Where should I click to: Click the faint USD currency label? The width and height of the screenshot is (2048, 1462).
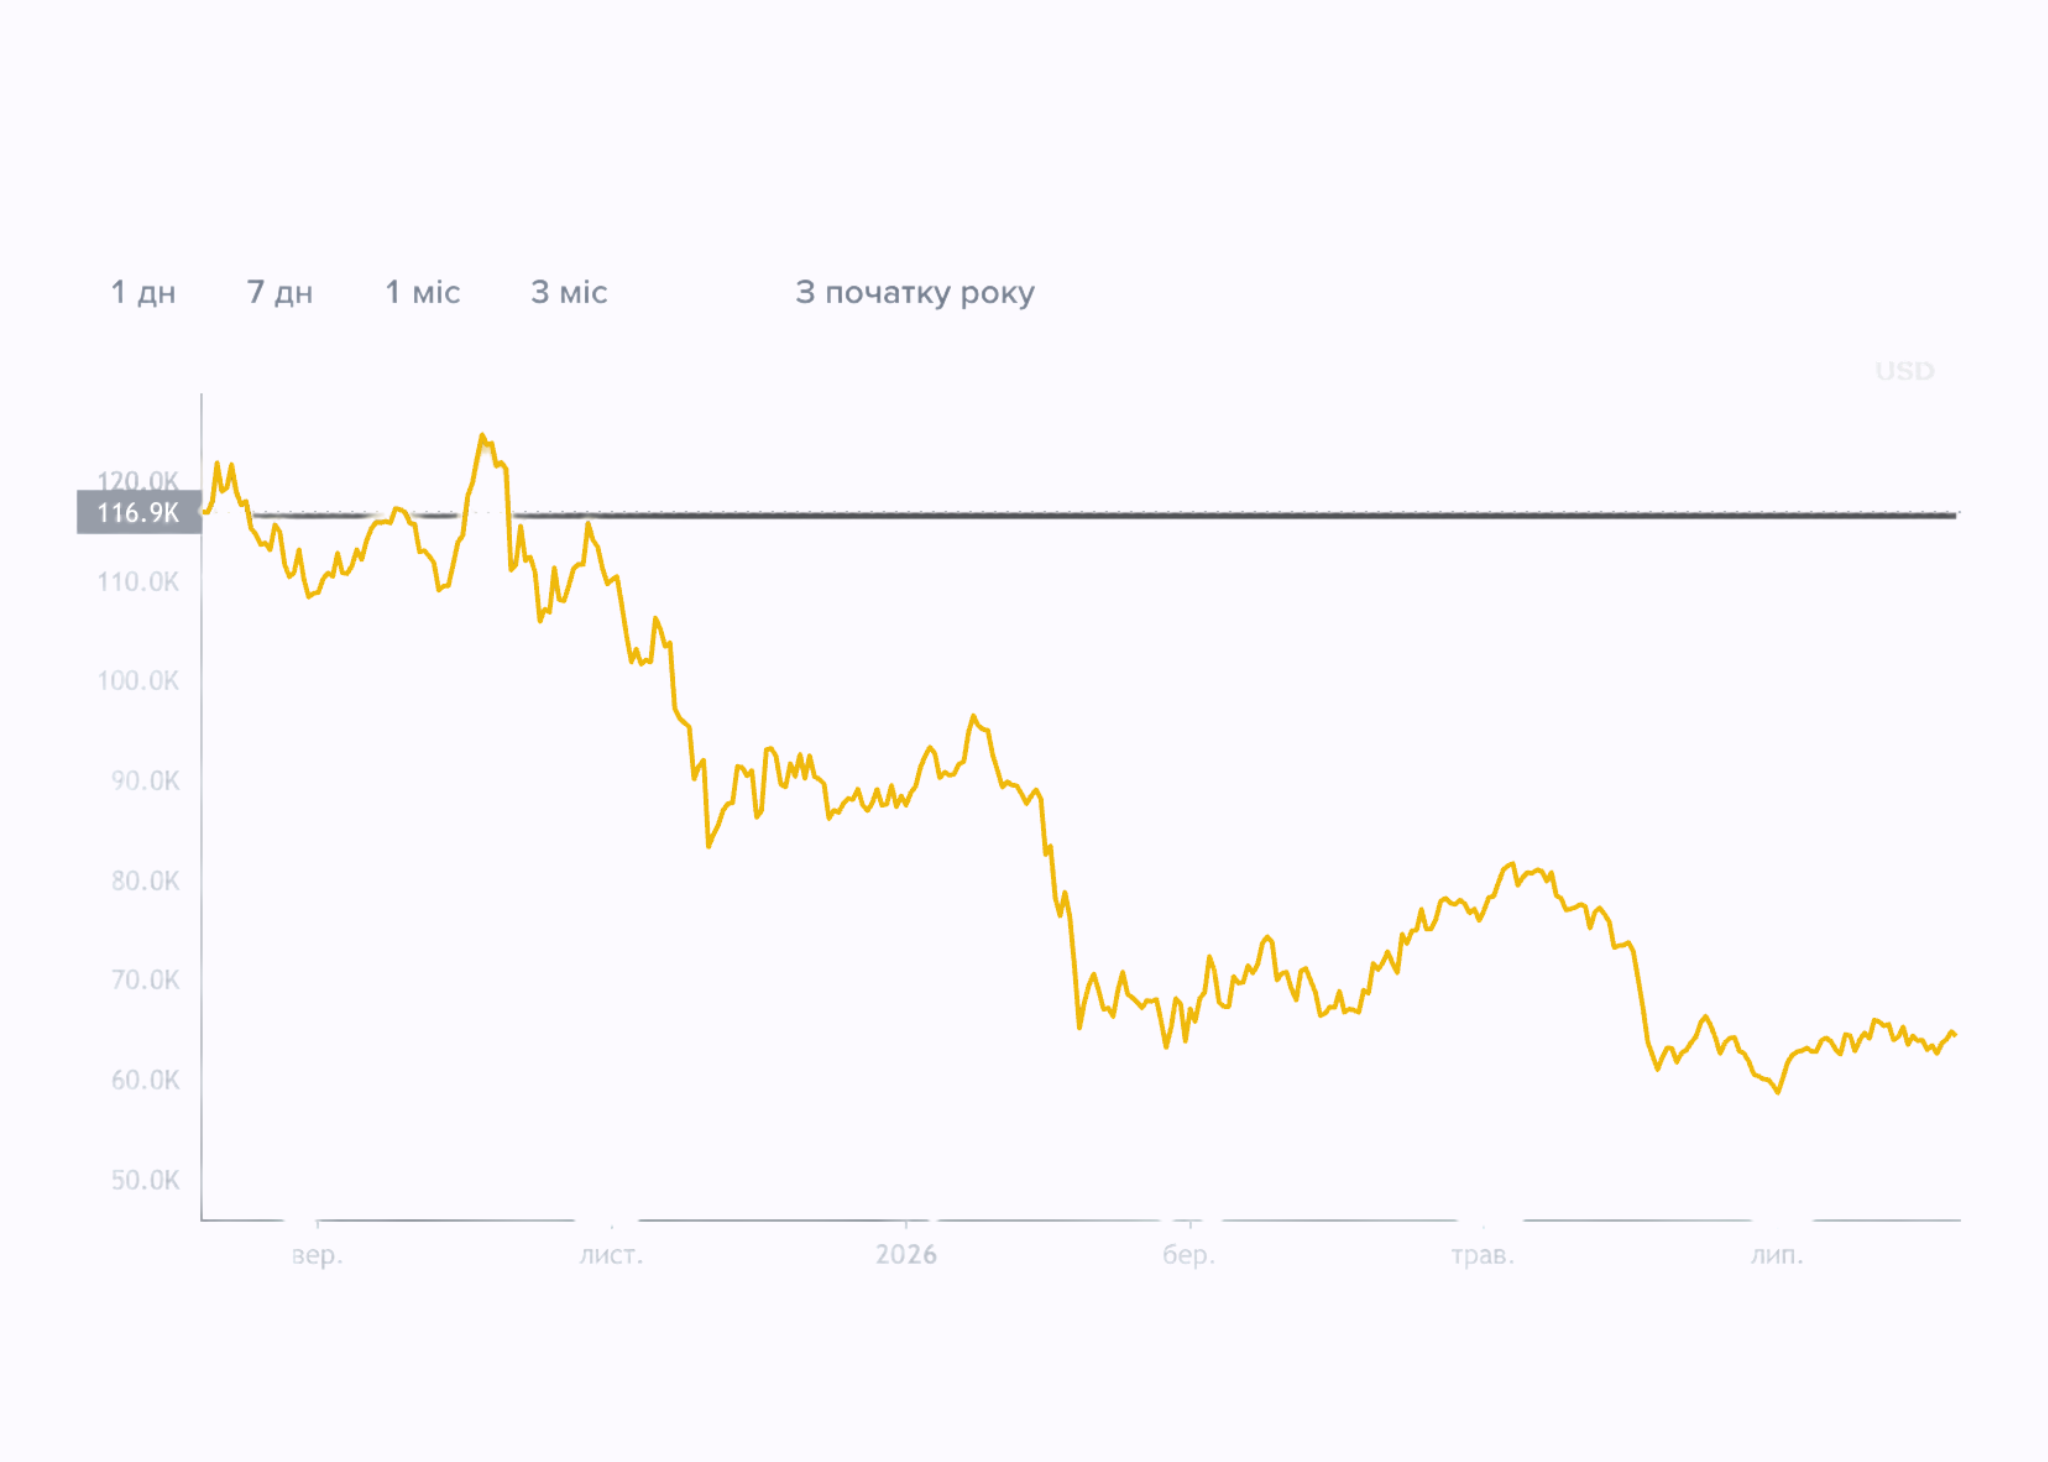click(x=1905, y=371)
